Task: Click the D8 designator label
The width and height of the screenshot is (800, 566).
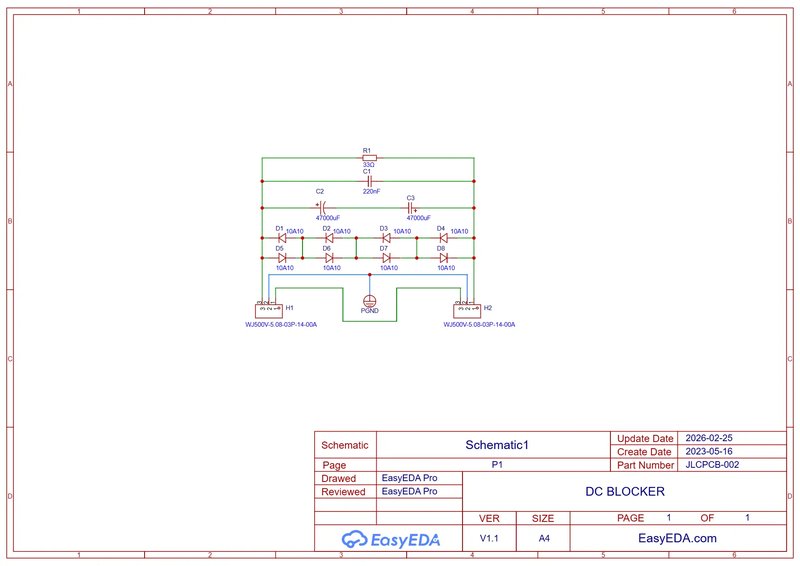Action: 441,249
